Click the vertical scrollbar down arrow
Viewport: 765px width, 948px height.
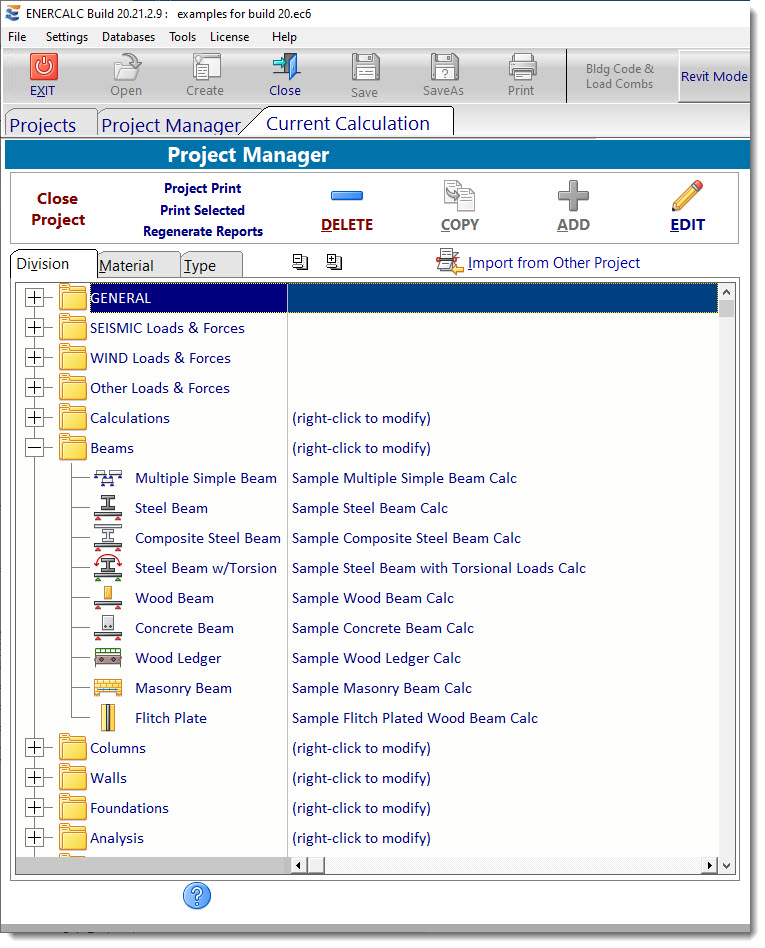[727, 865]
